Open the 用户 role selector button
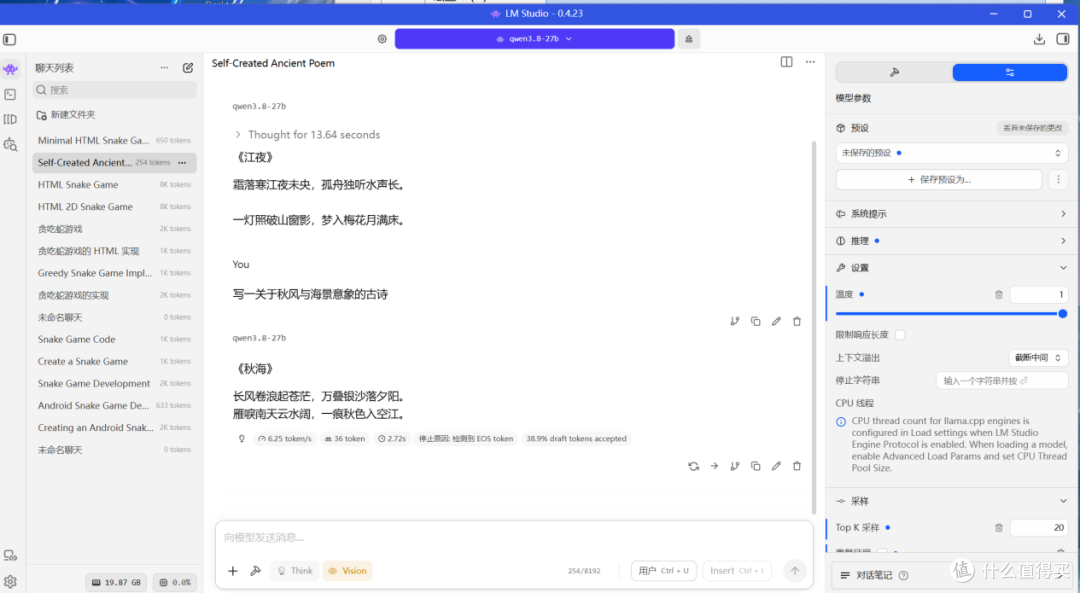1080x593 pixels. [x=664, y=571]
